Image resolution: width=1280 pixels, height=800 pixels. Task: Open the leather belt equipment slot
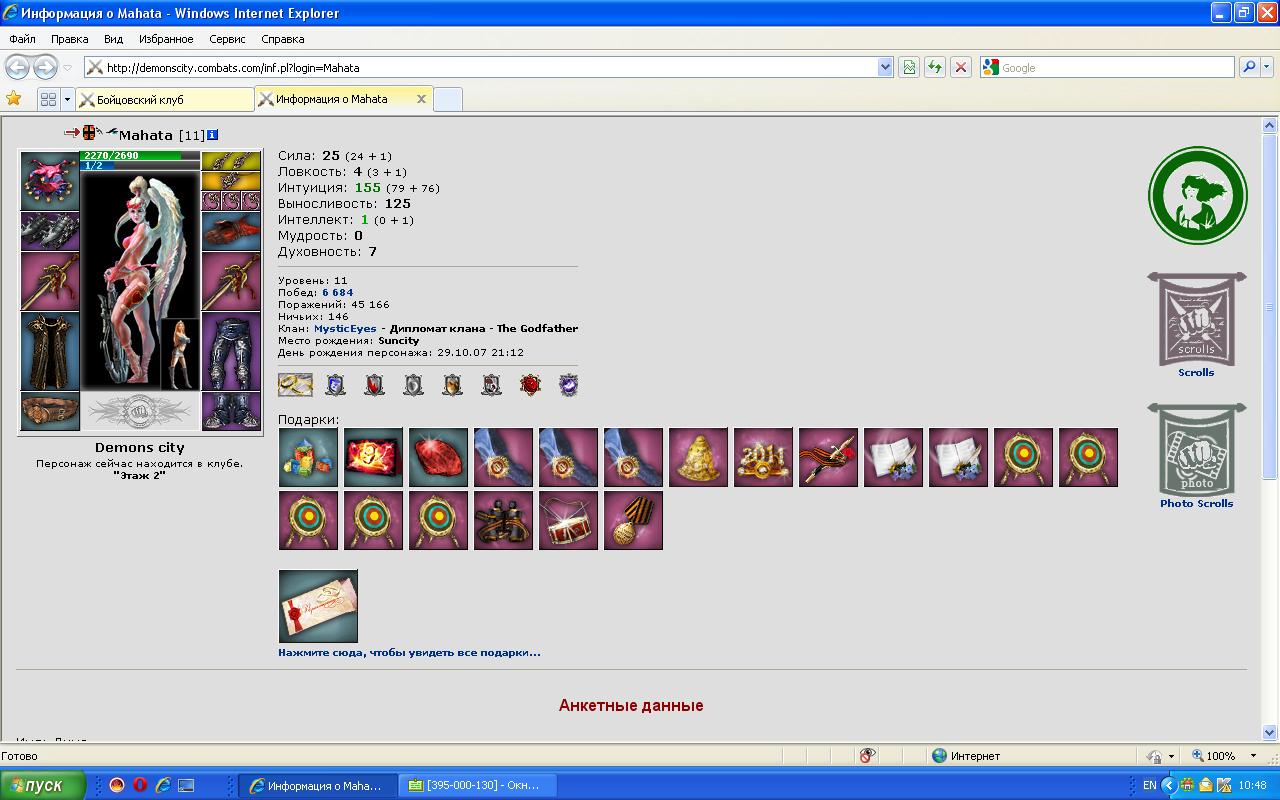(50, 411)
